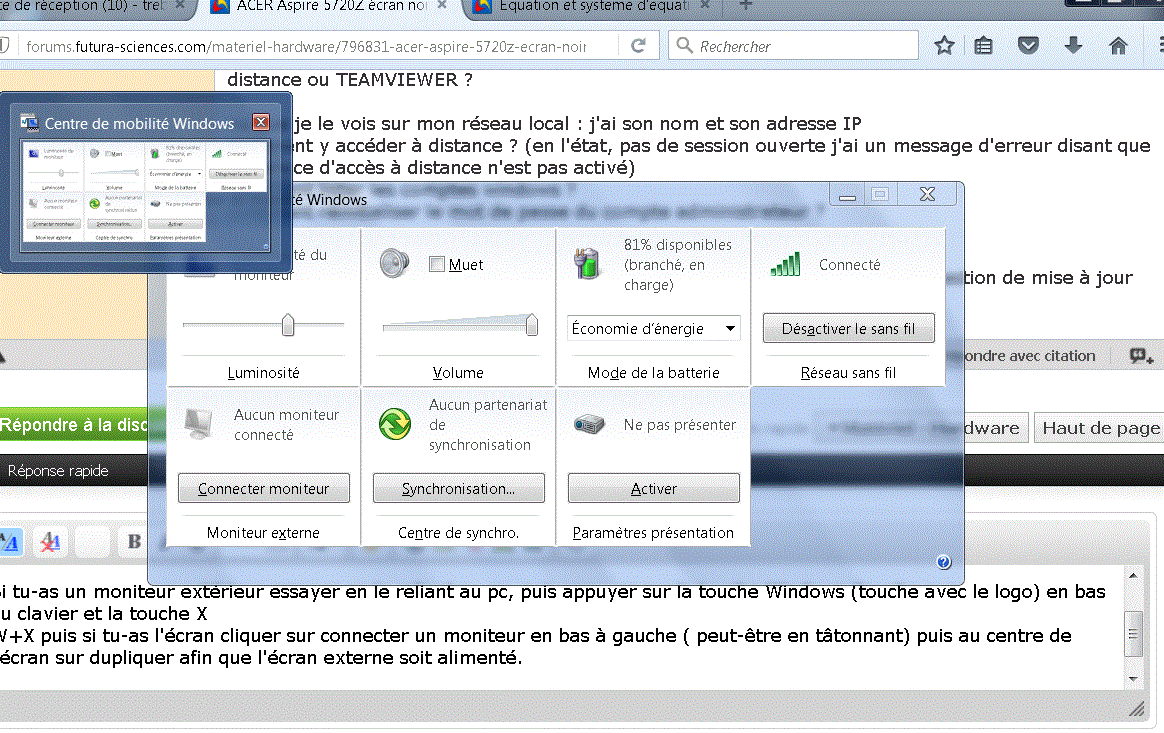
Task: Click the Activer presentation button
Action: coord(653,489)
